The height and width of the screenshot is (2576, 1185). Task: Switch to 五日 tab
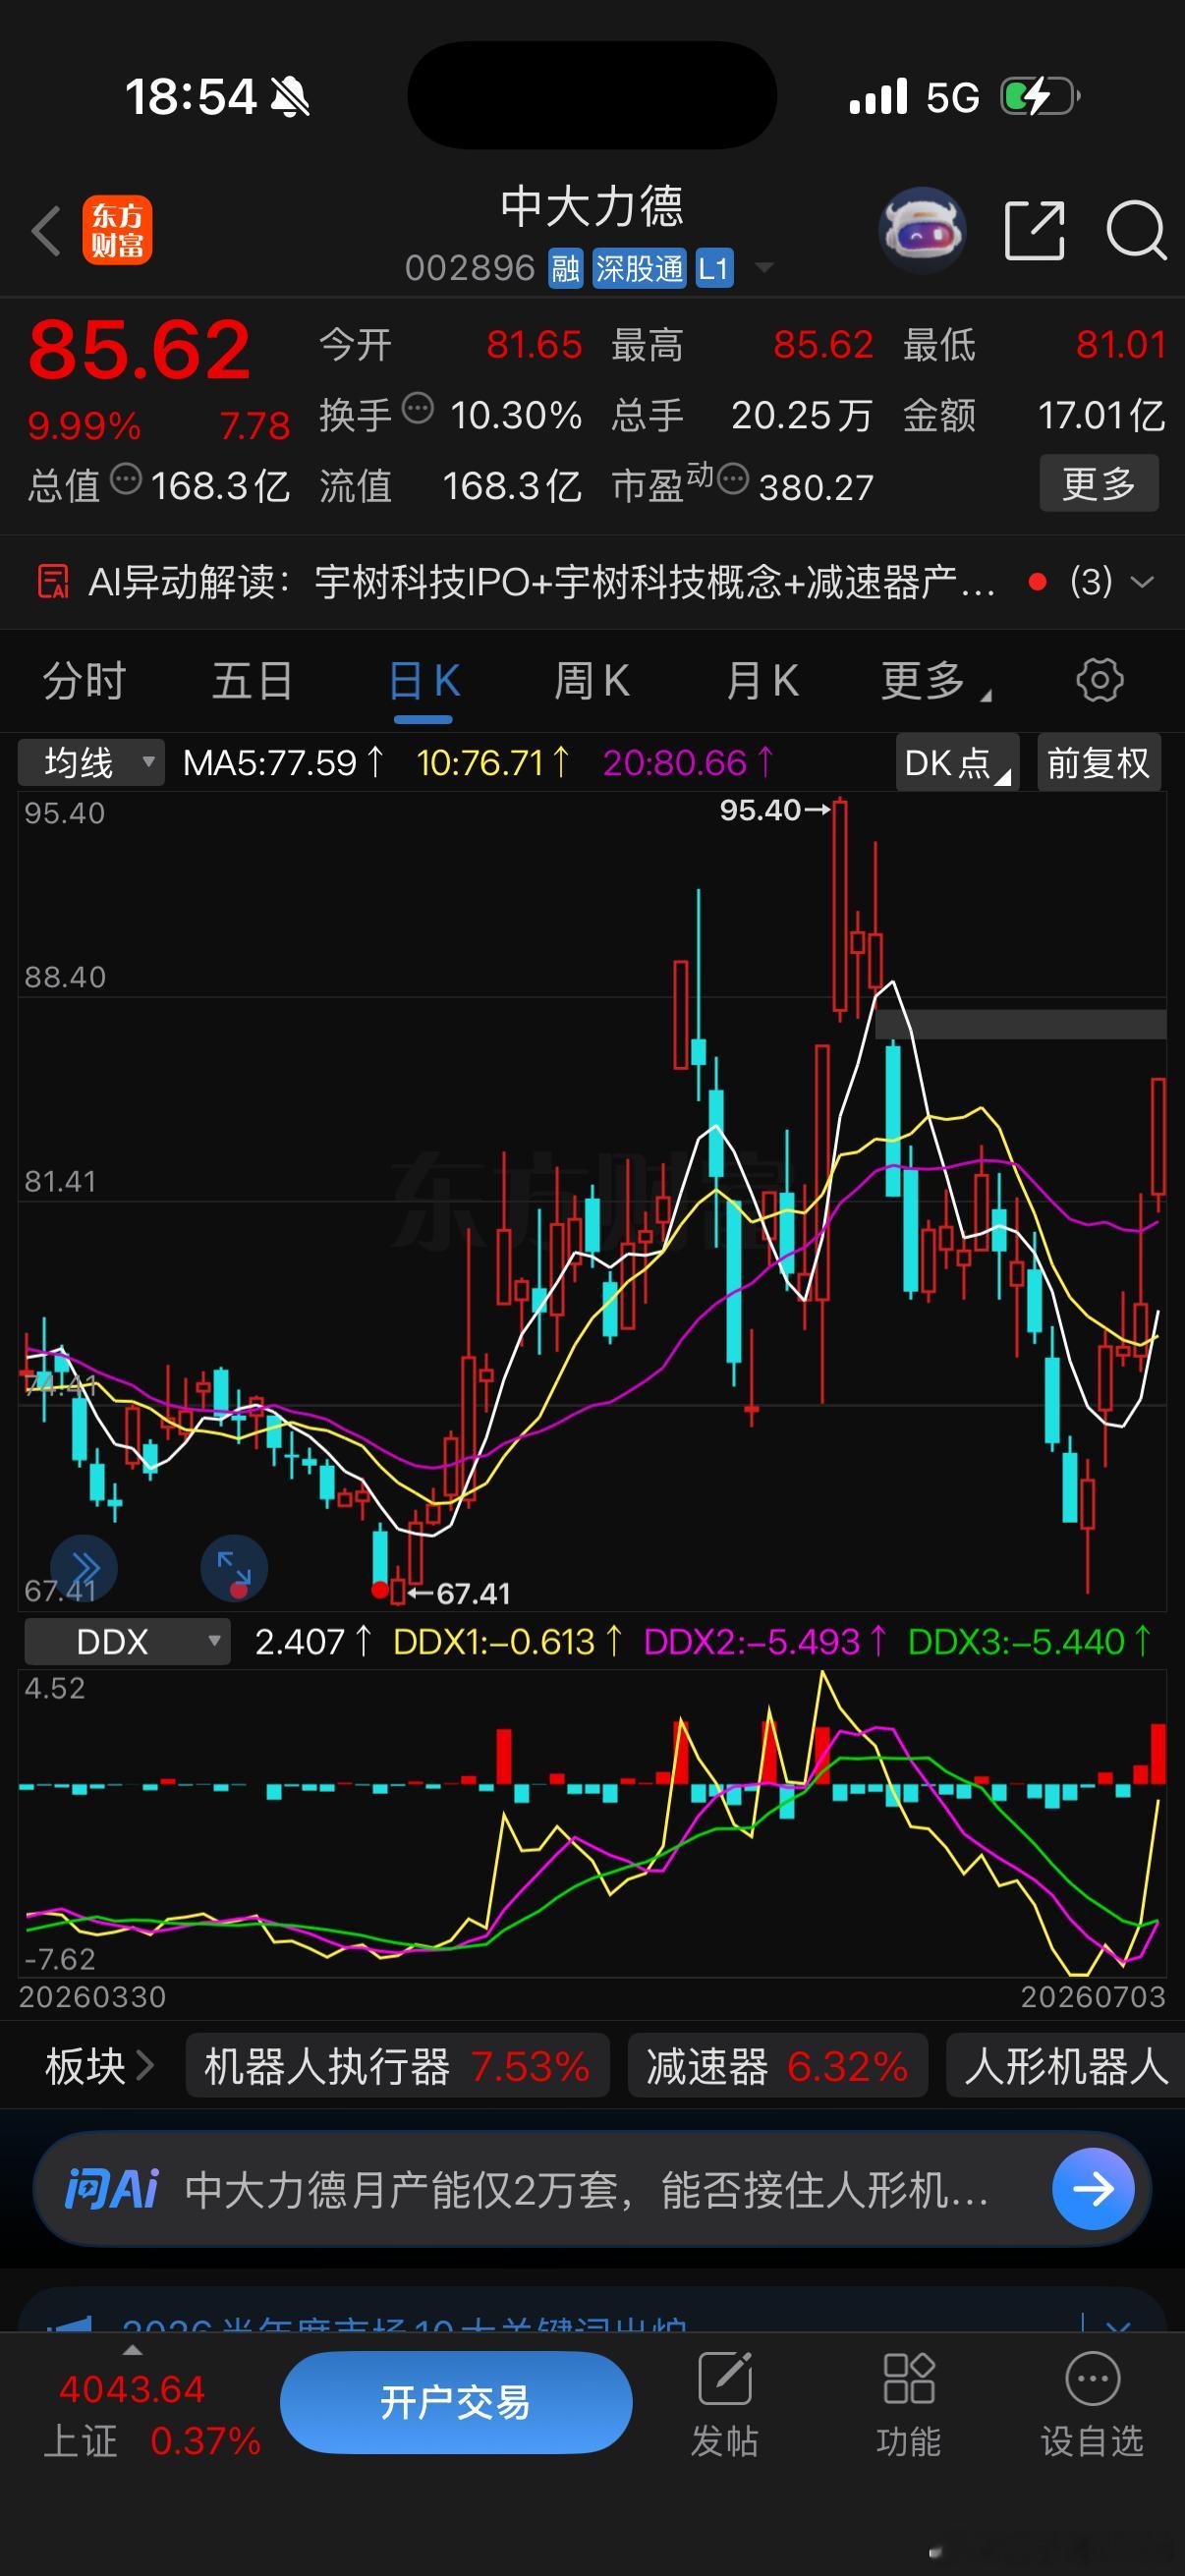click(x=252, y=681)
